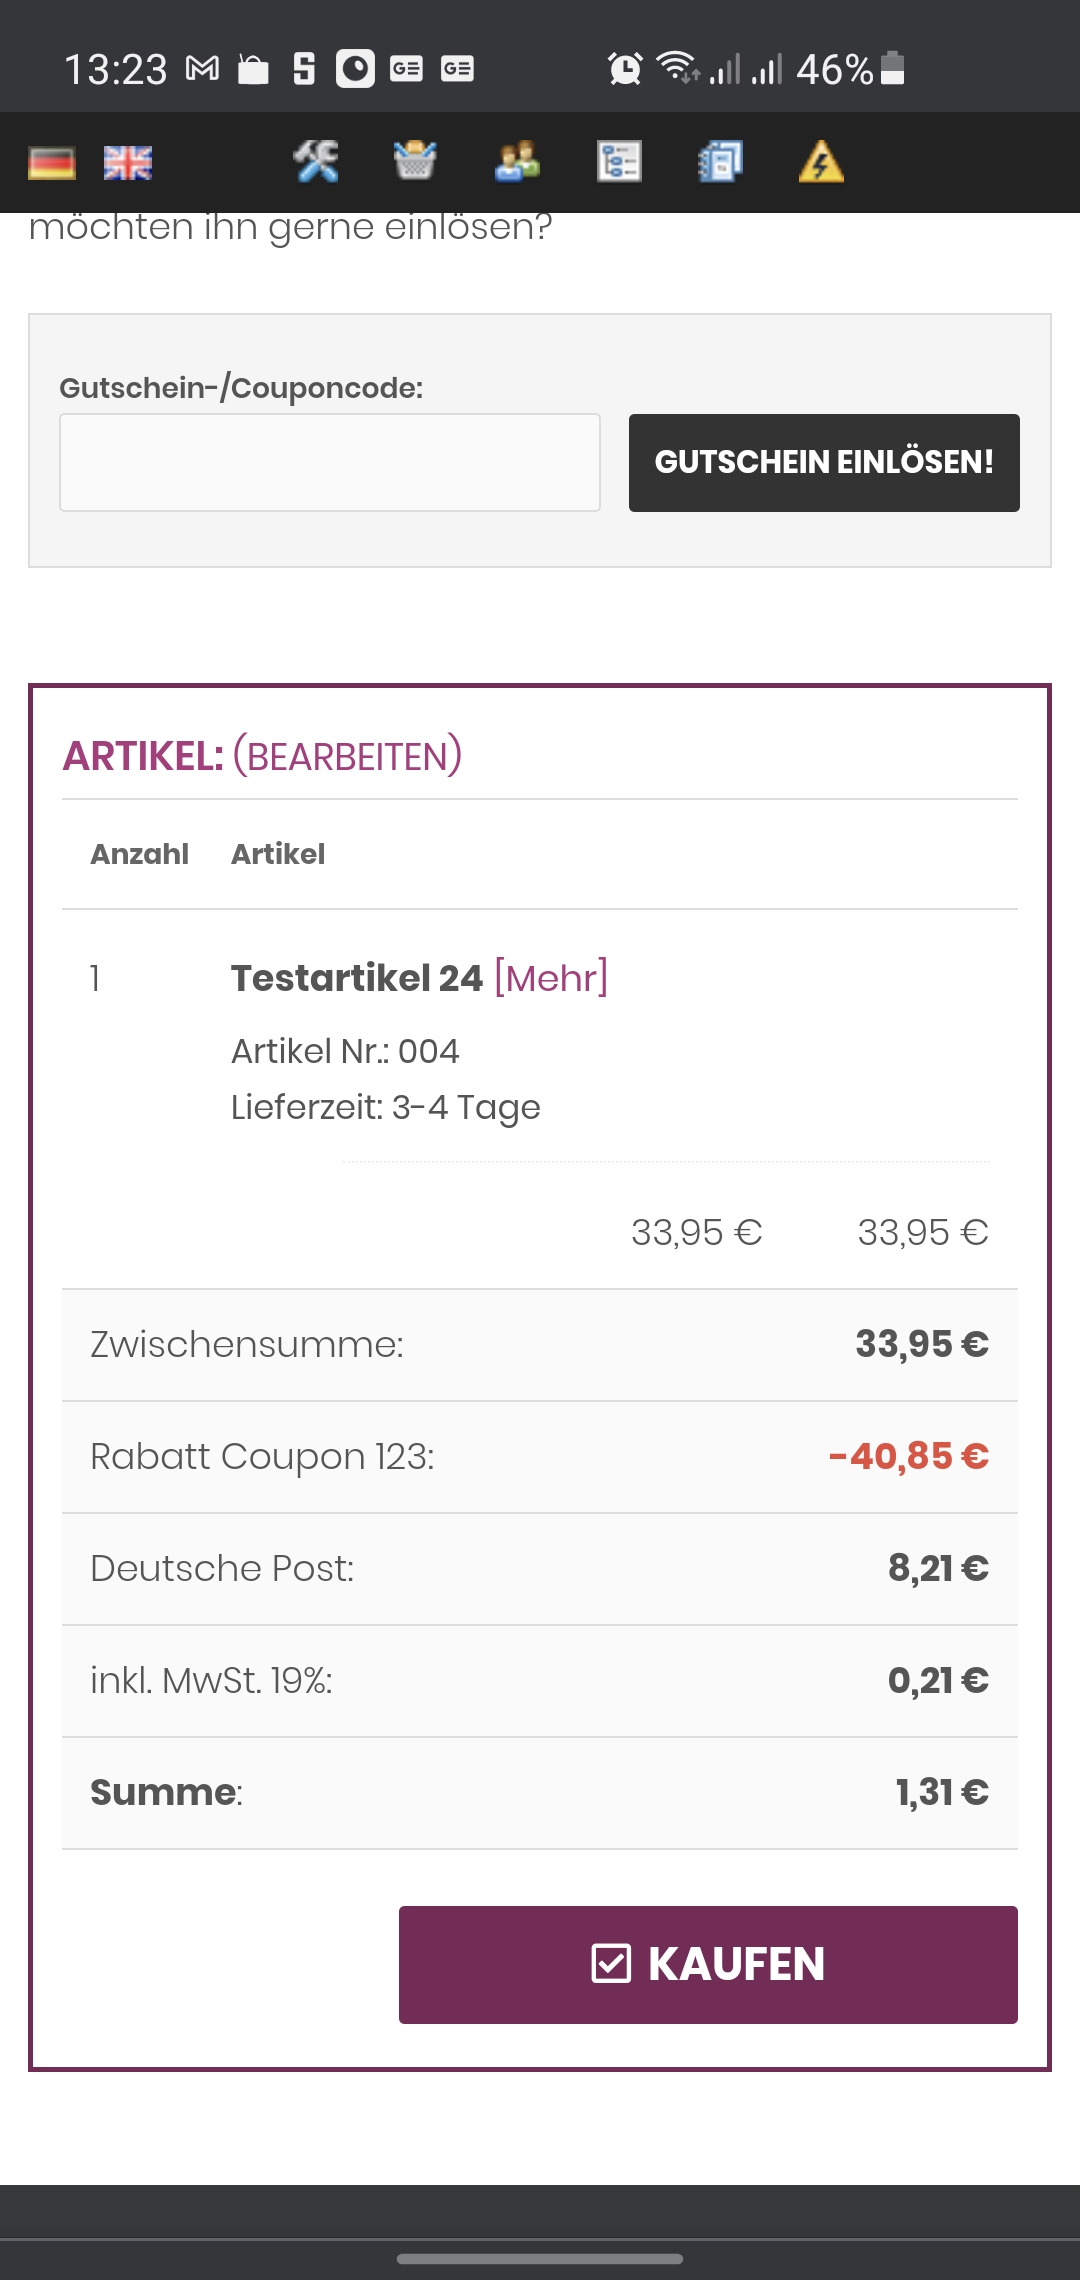Open the wrench and screwdriver tools icon

(x=316, y=161)
